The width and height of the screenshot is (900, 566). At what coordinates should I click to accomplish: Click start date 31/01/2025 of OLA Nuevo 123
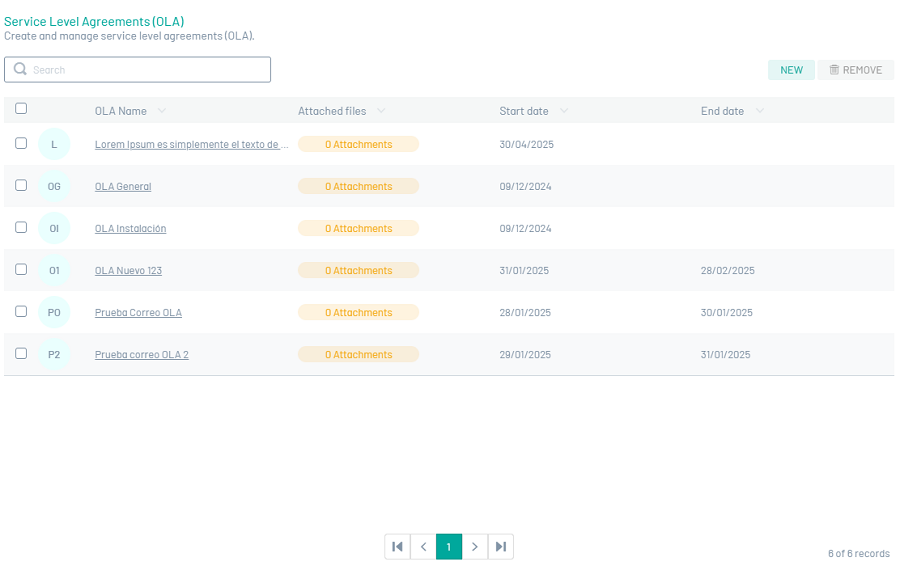pos(524,270)
